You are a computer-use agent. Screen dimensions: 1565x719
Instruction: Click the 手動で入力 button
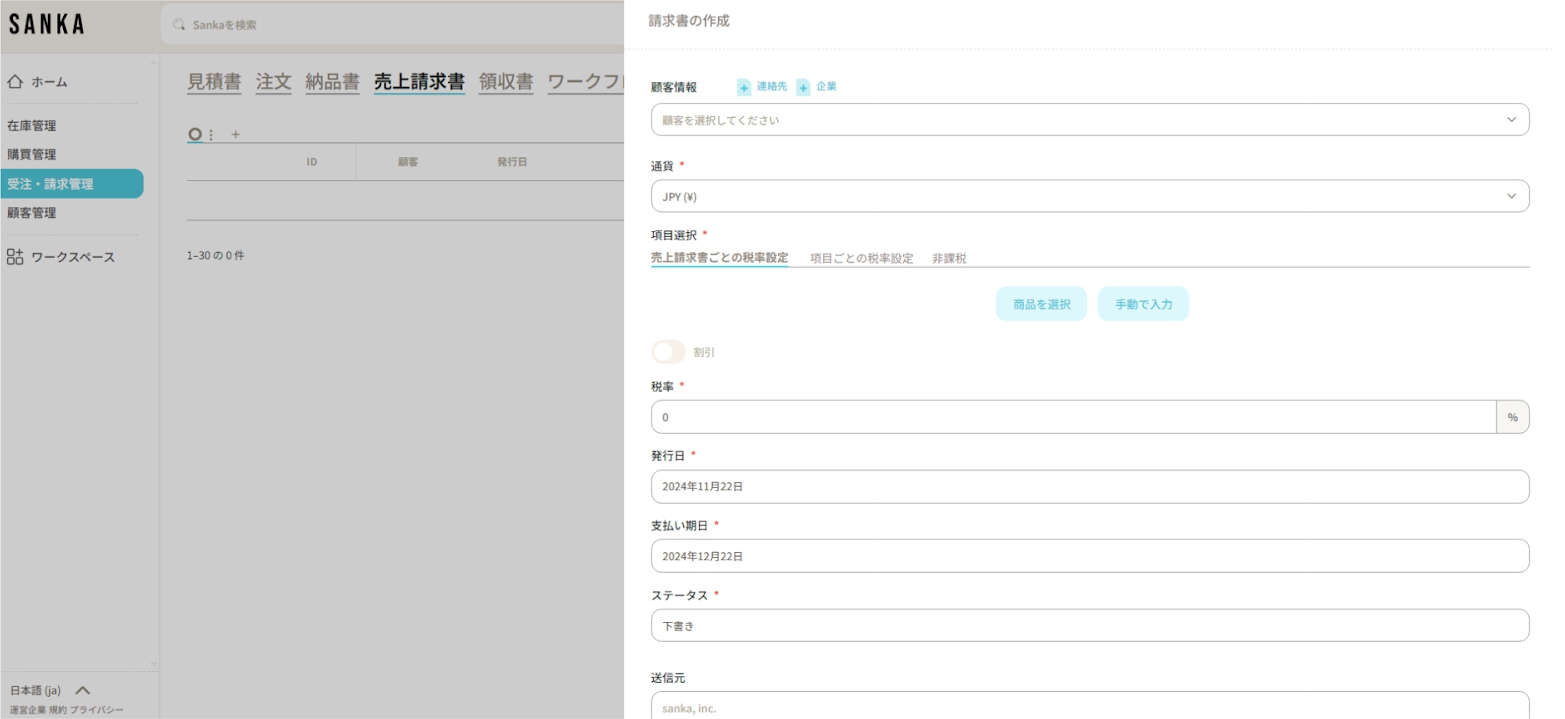tap(1143, 304)
